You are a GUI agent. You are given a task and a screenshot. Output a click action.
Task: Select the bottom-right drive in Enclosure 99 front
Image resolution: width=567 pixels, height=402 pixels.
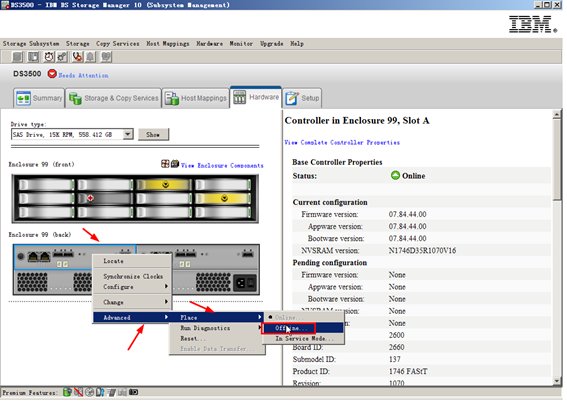coord(223,212)
